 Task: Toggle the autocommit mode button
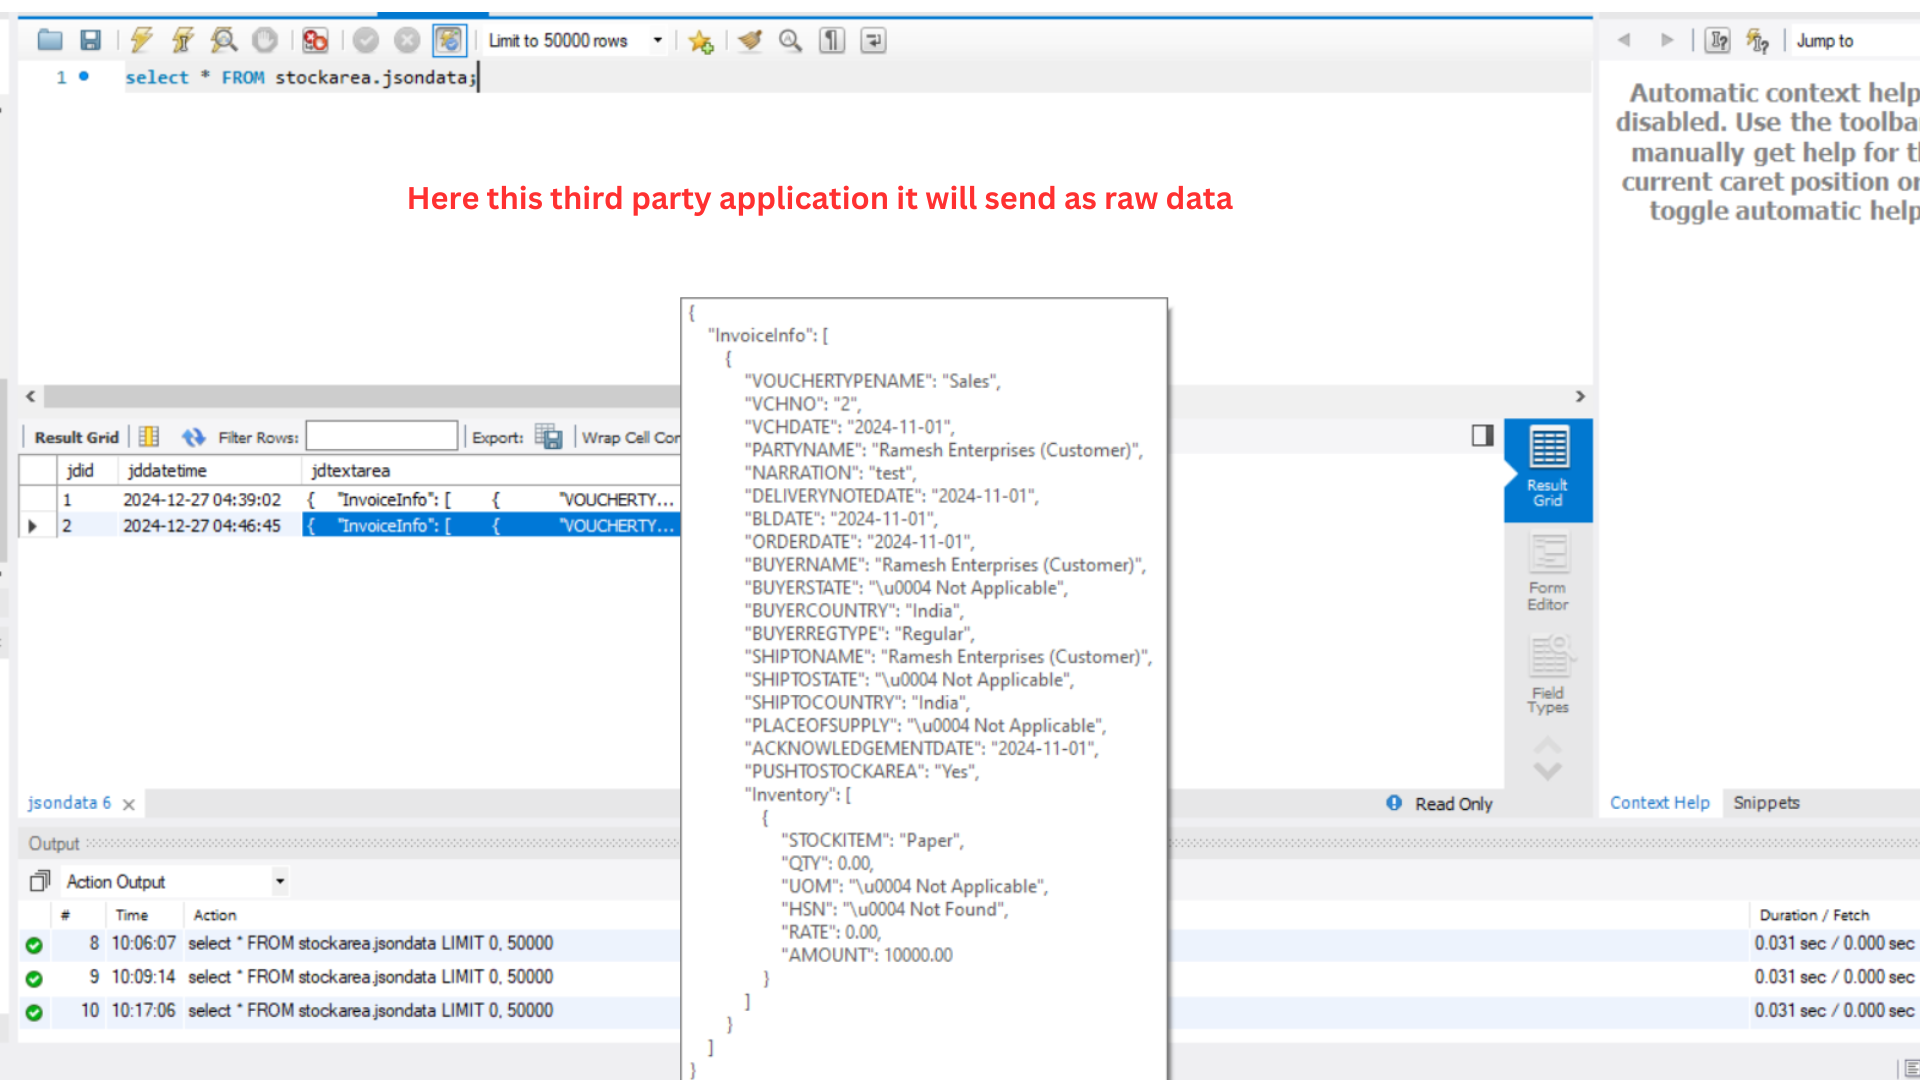coord(449,41)
